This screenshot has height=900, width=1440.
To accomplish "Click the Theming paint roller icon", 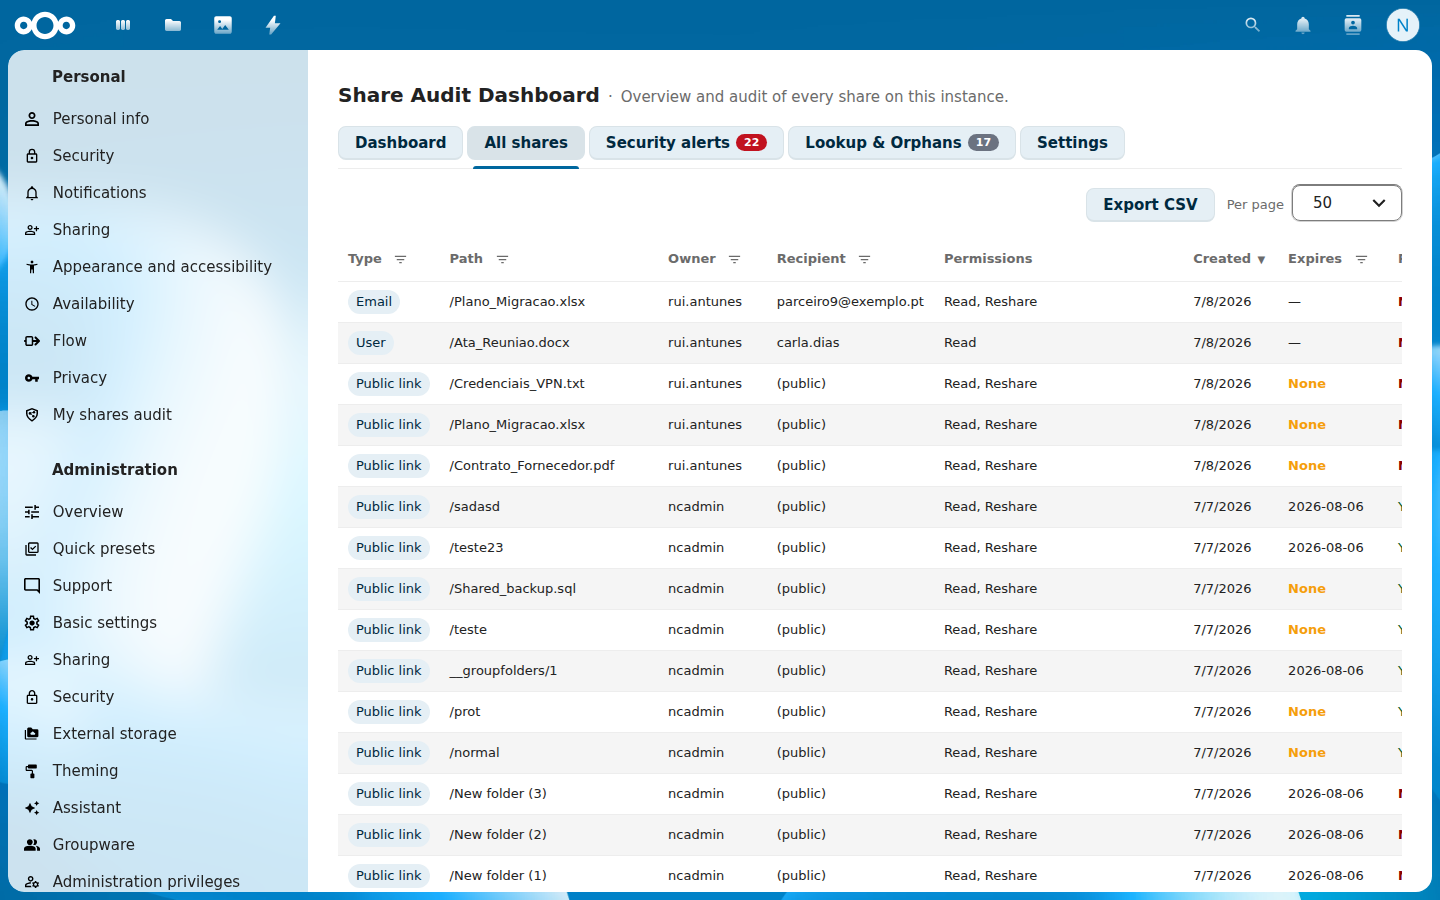I will click(x=32, y=771).
